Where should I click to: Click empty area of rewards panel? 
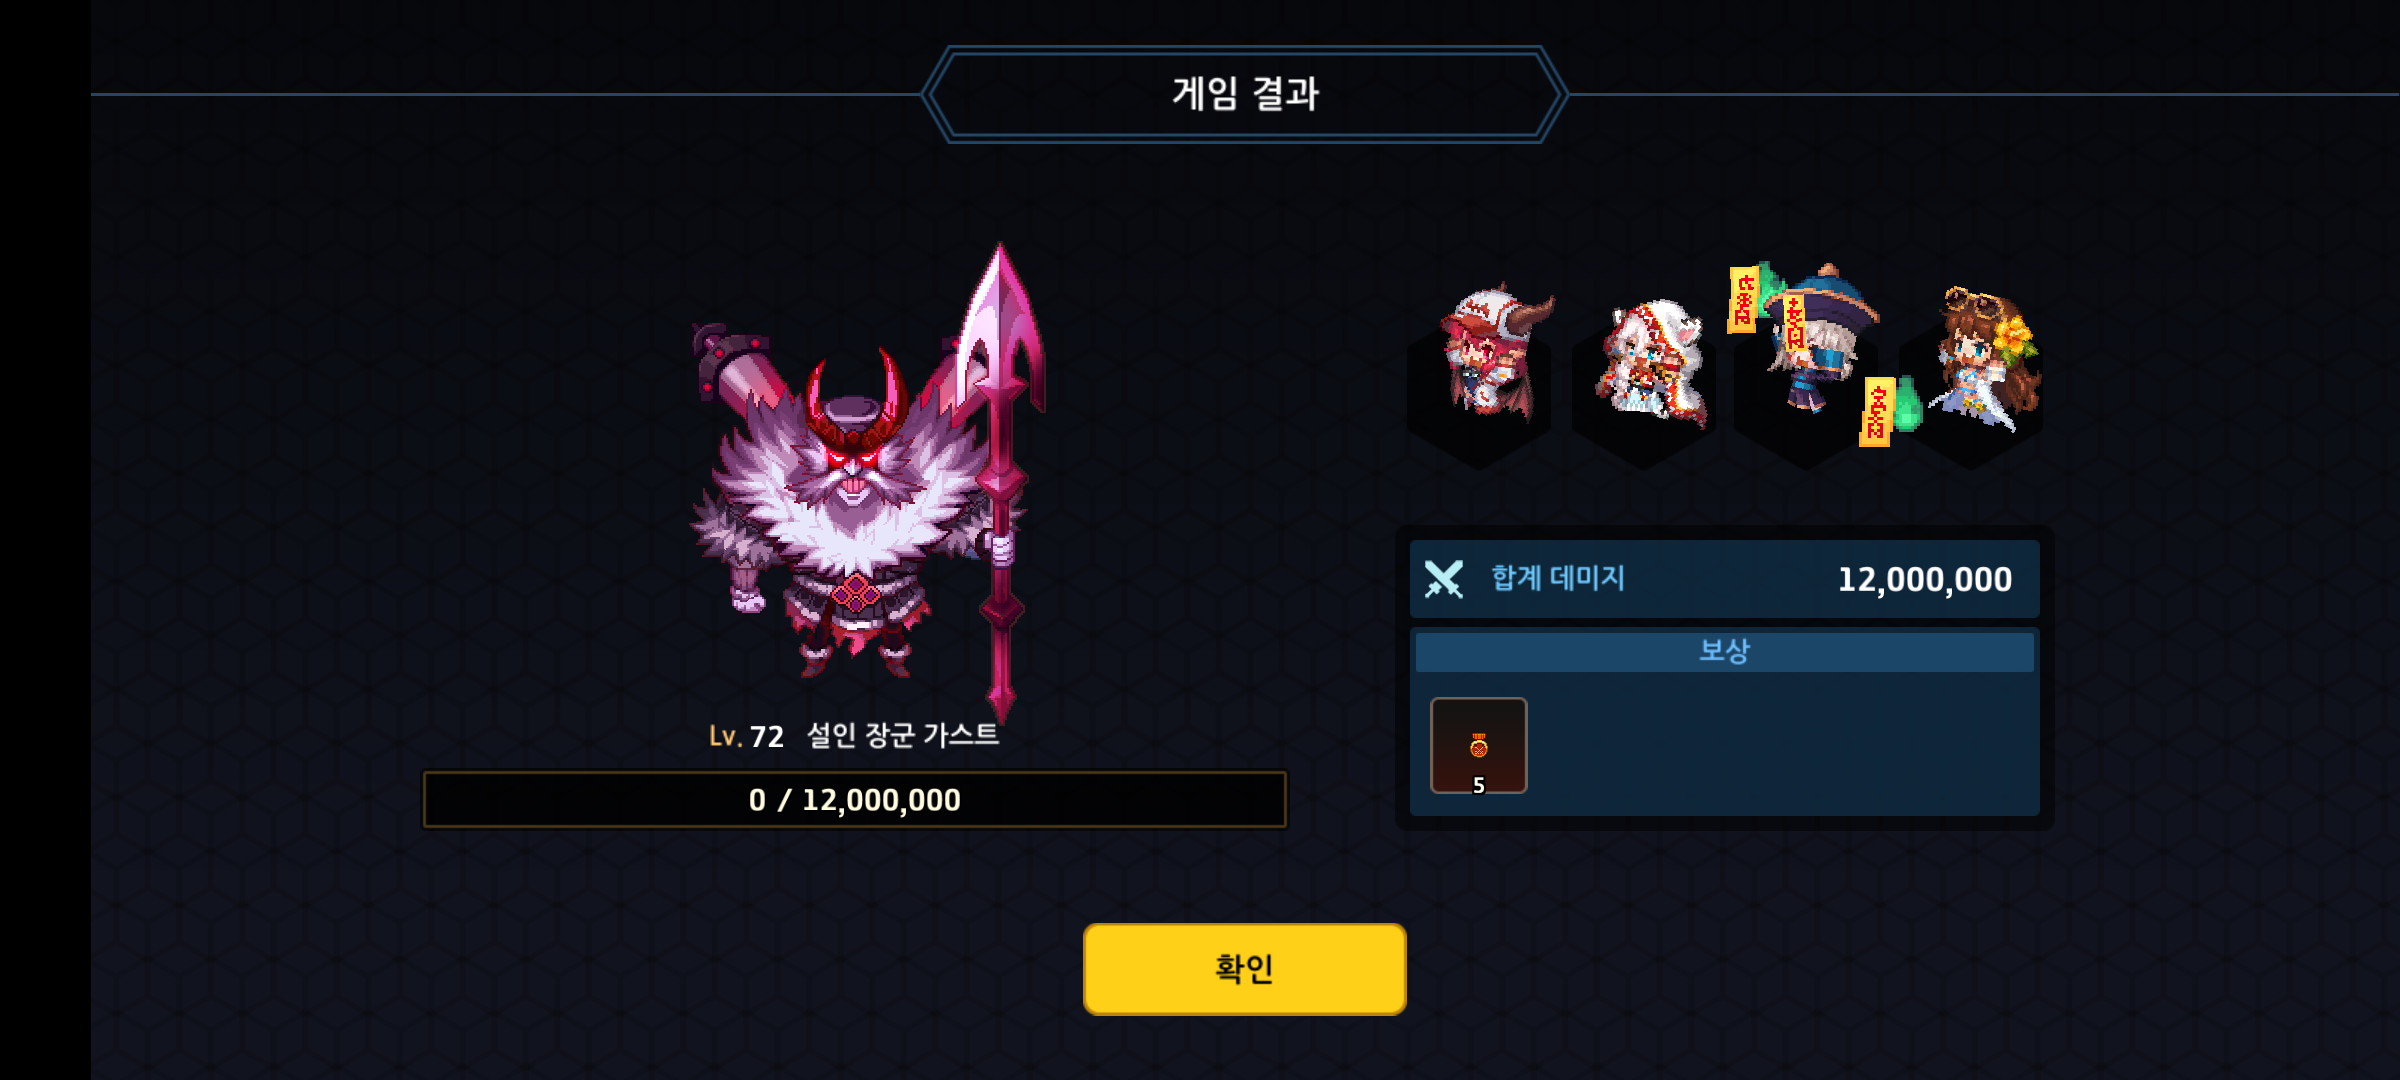(x=1780, y=745)
